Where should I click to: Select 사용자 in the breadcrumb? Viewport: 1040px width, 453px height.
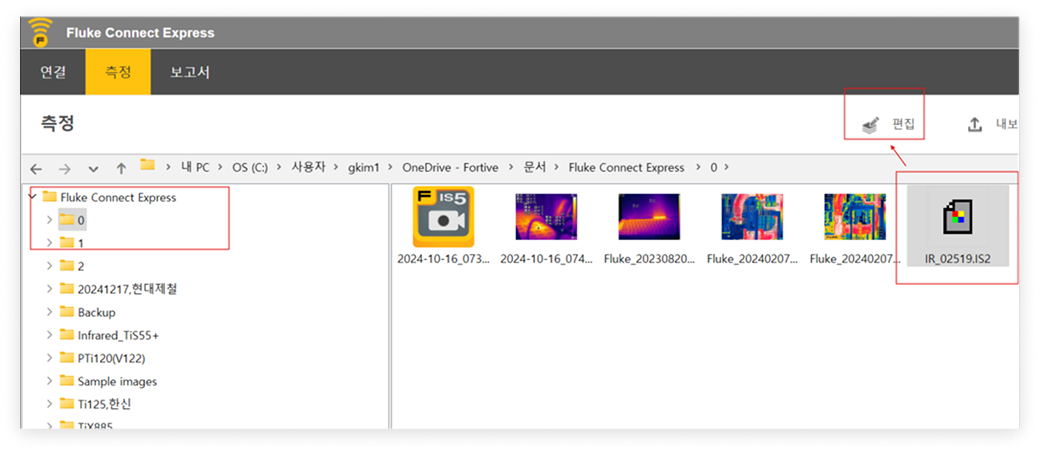click(309, 168)
